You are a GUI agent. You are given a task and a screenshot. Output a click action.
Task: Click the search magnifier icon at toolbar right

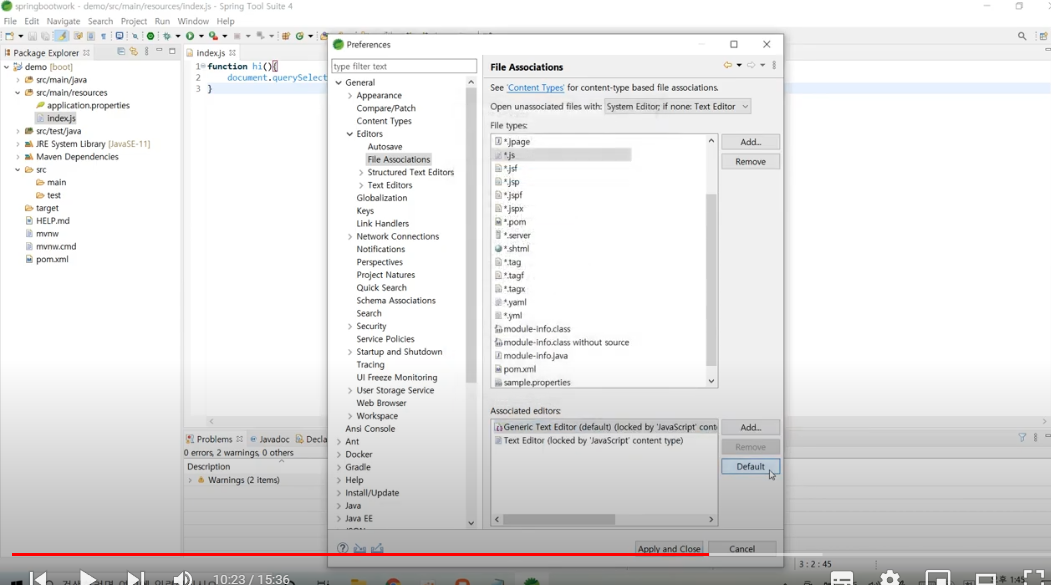tap(1022, 36)
